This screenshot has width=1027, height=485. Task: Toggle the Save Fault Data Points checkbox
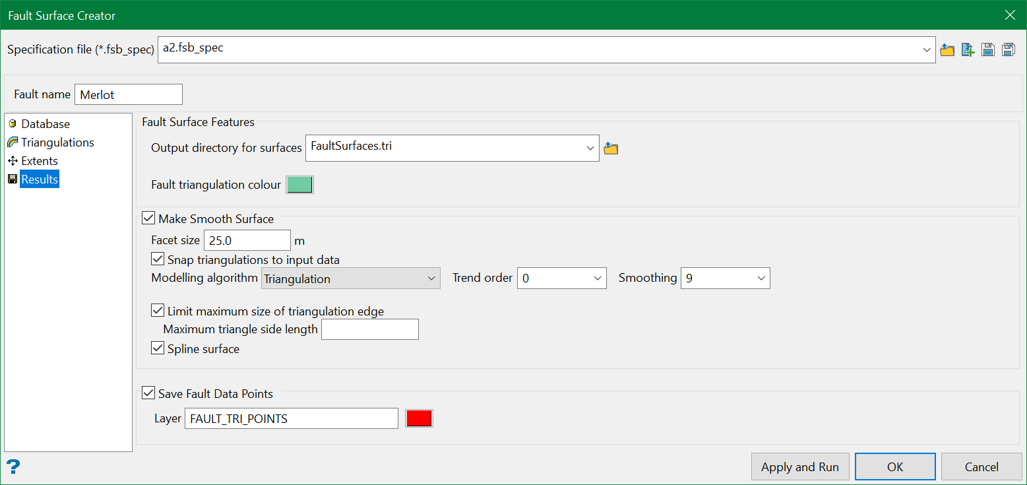147,394
